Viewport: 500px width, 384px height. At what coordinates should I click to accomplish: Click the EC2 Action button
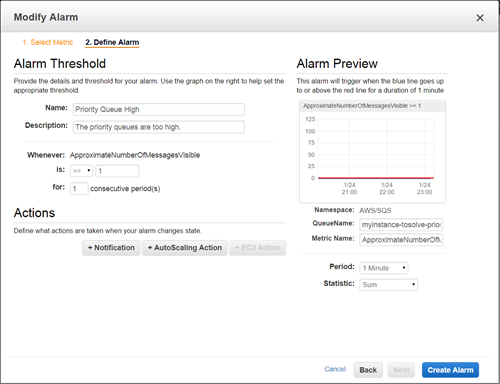pos(258,248)
